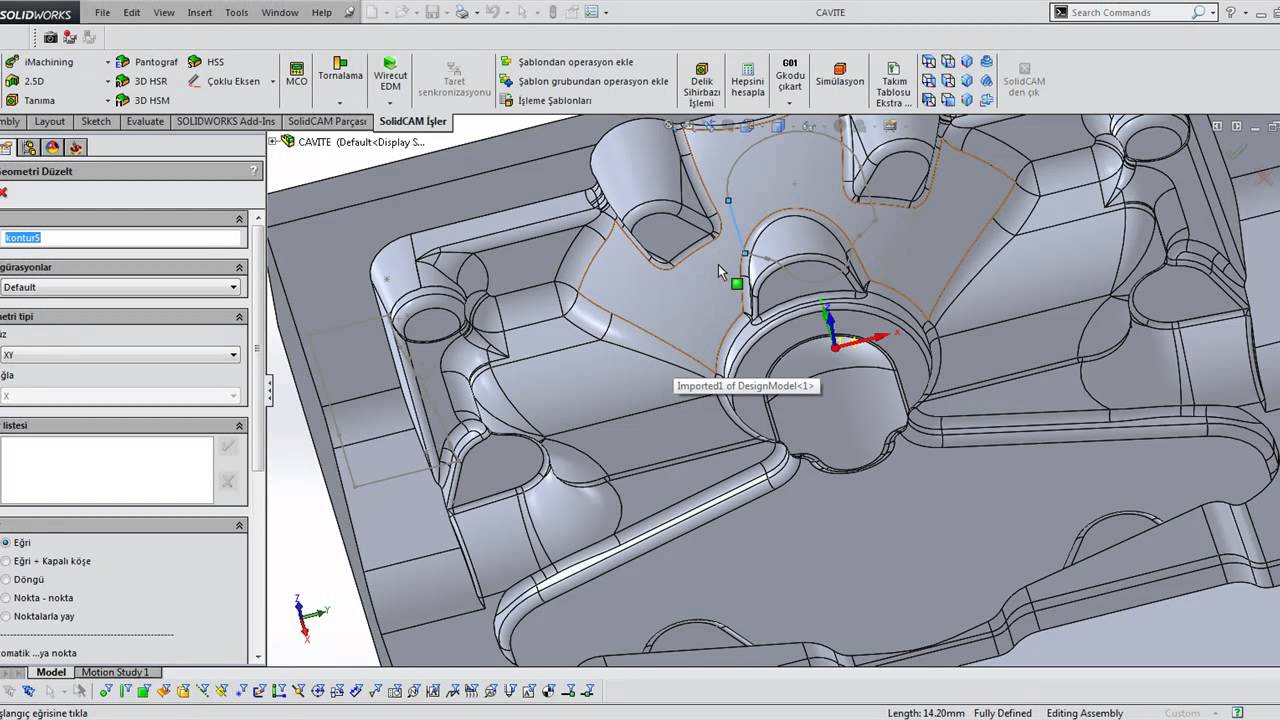Click the Wirecut EDM icon
This screenshot has height=720, width=1280.
click(x=391, y=74)
